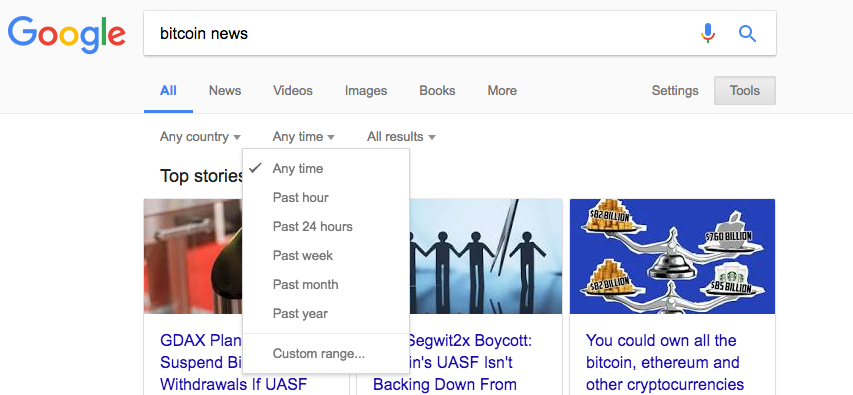Filter results to Past week

[x=326, y=256]
